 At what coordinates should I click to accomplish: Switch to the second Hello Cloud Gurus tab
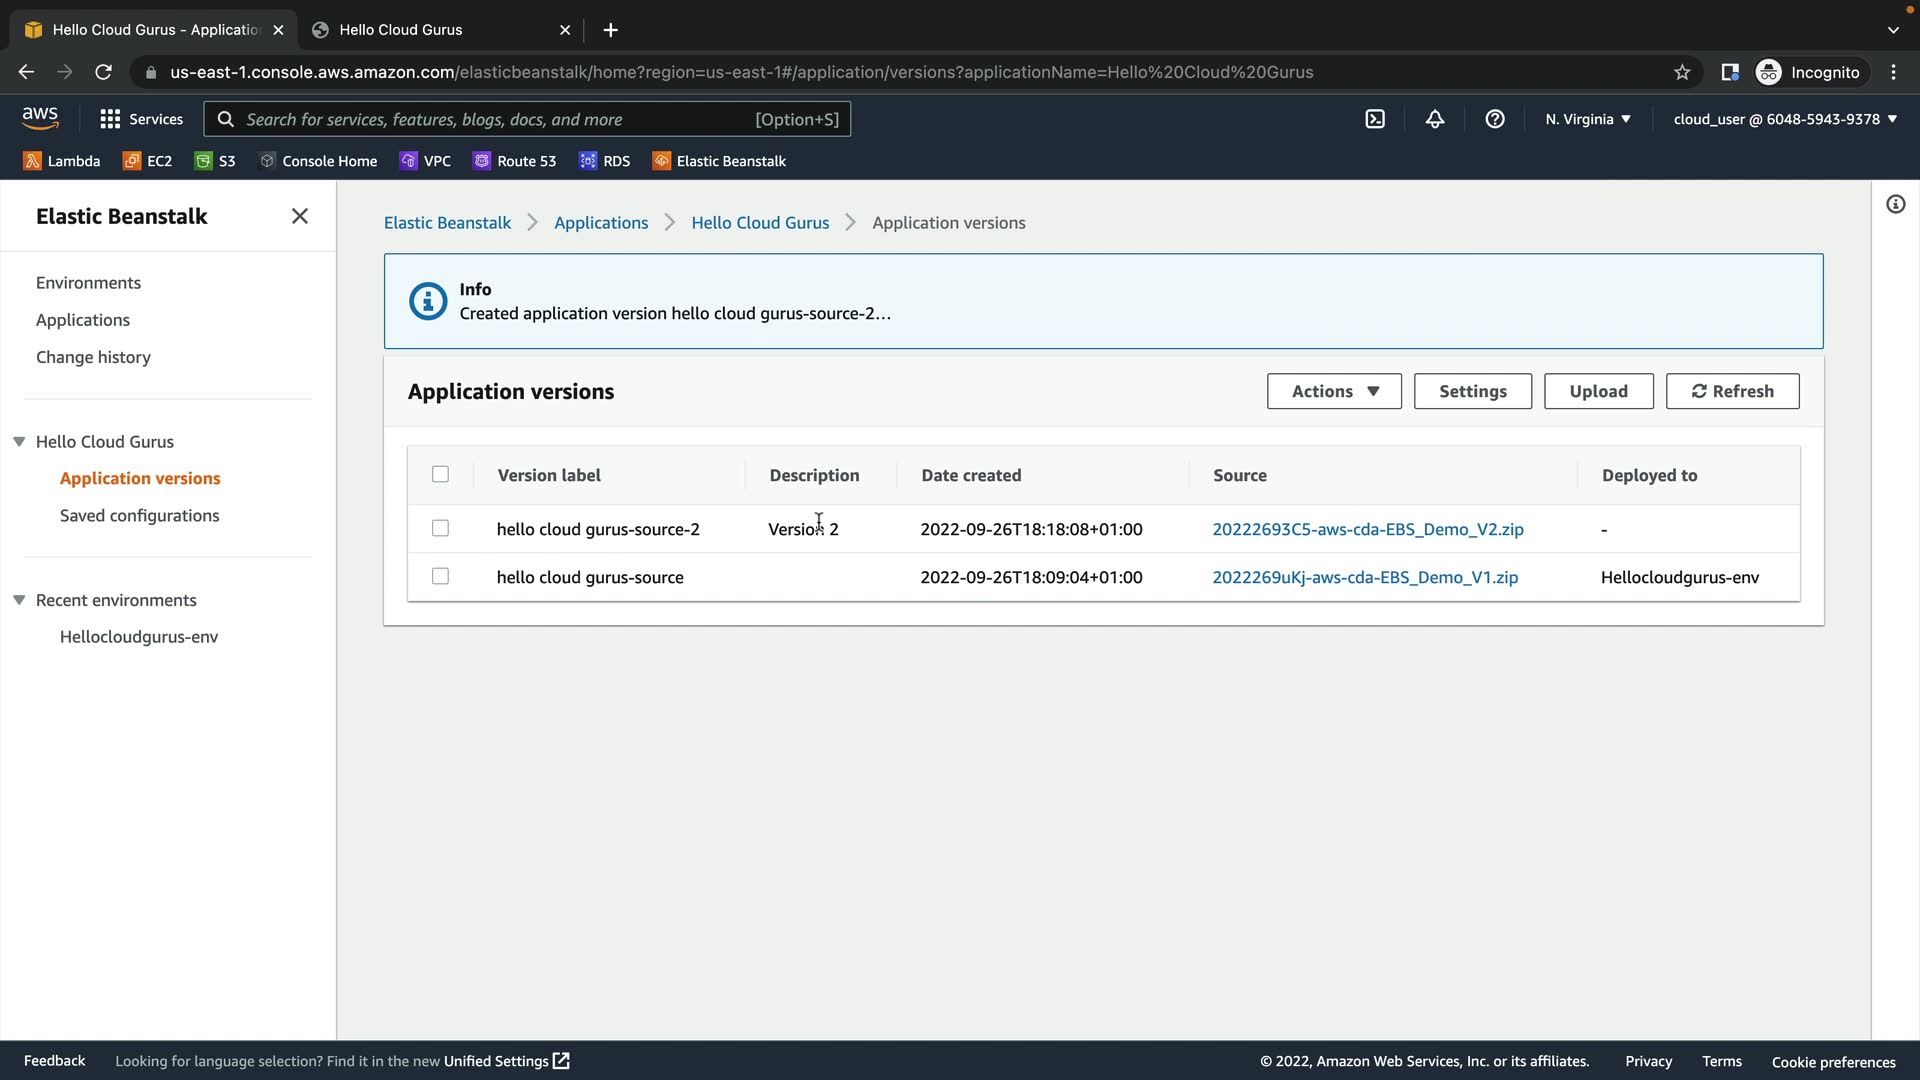[440, 30]
